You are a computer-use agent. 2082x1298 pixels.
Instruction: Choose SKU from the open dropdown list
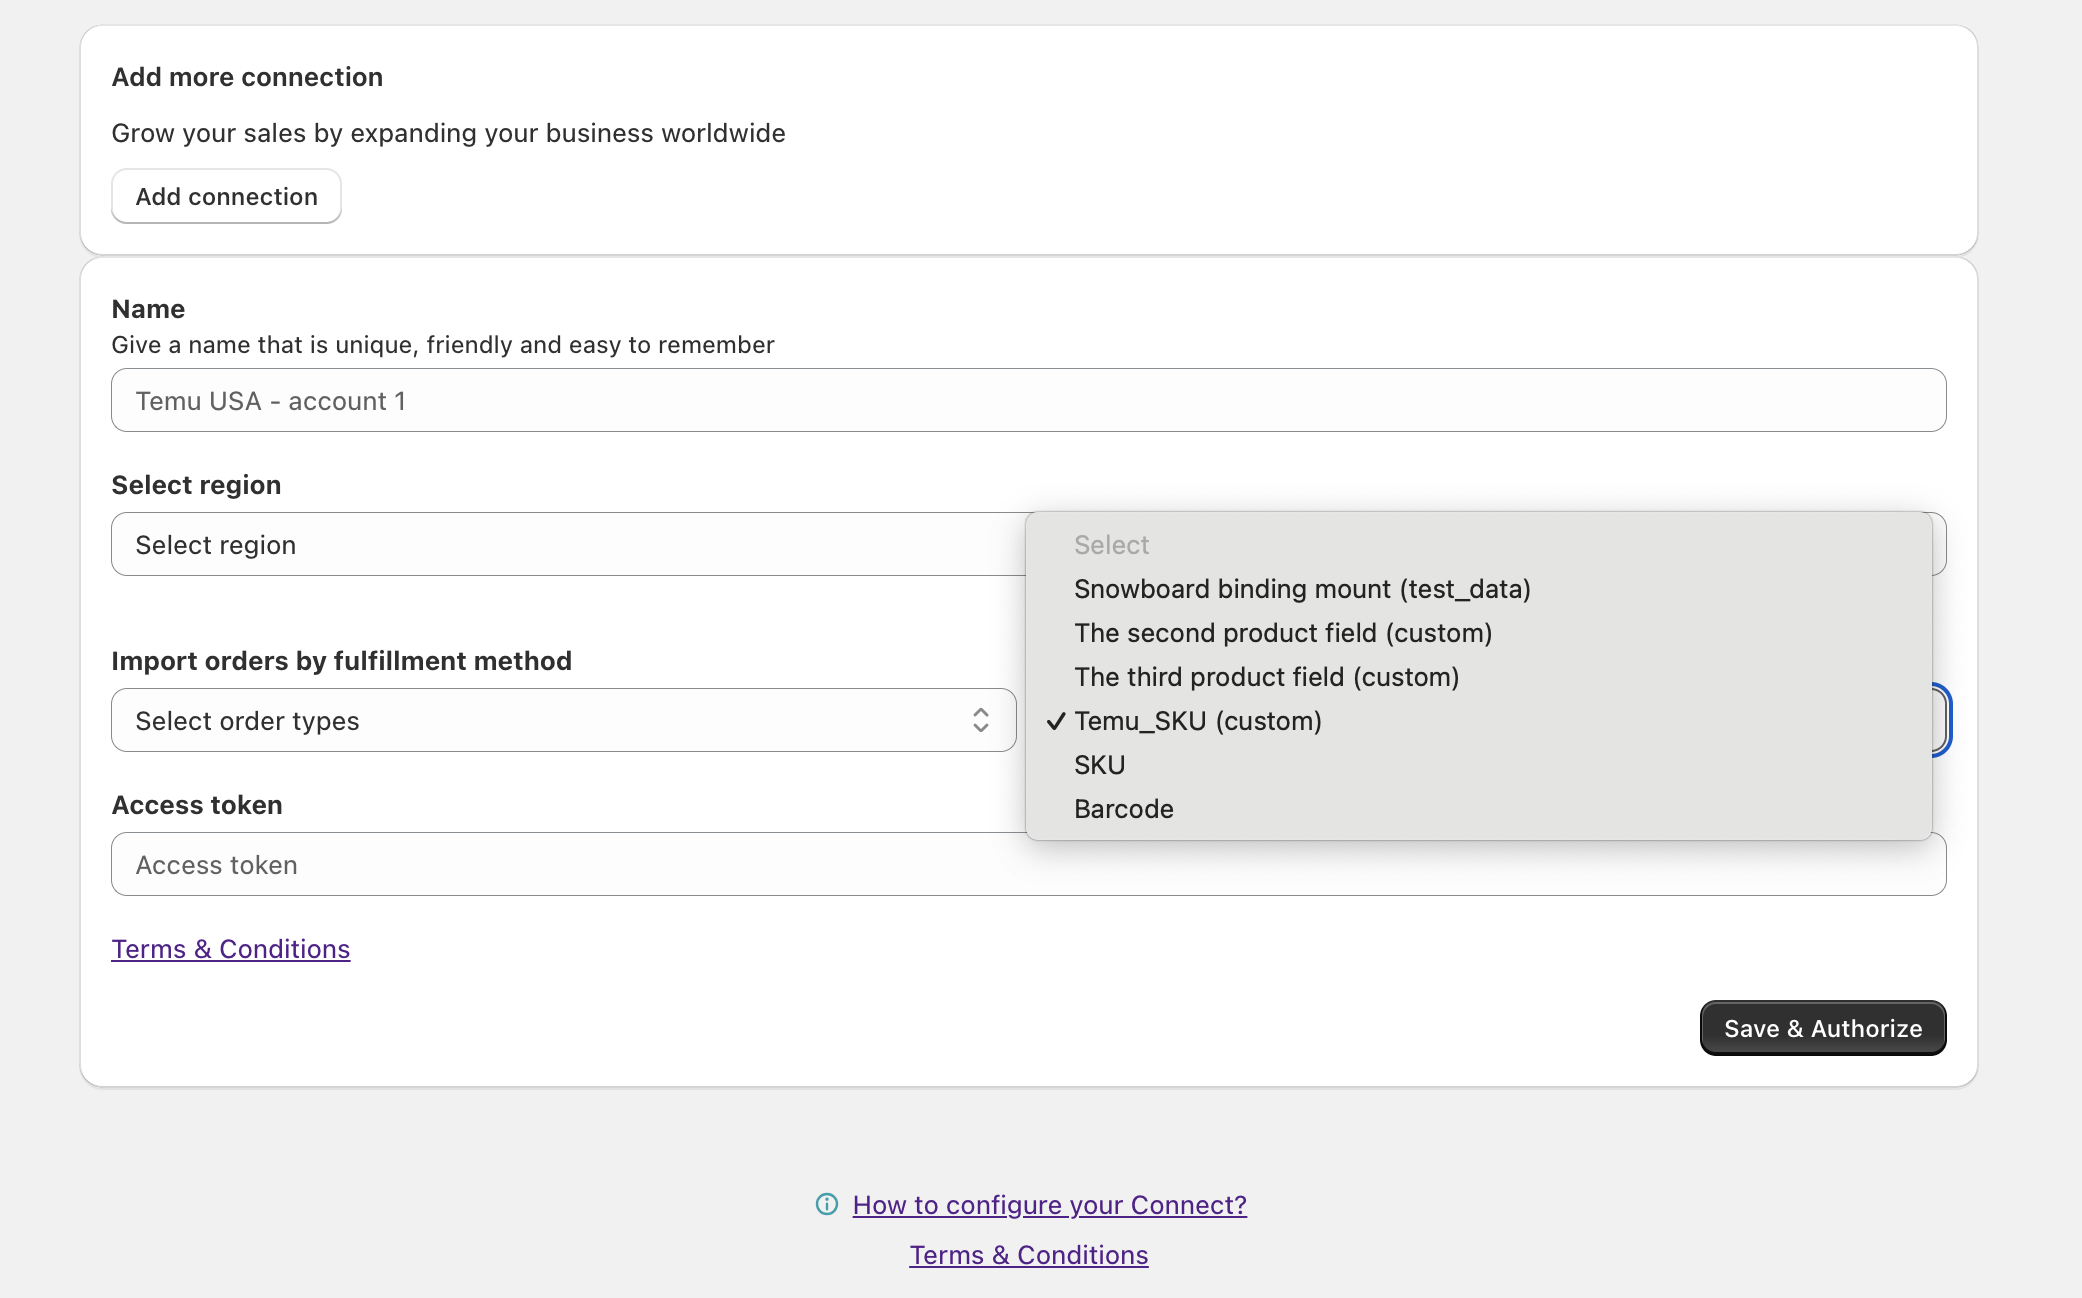point(1099,764)
